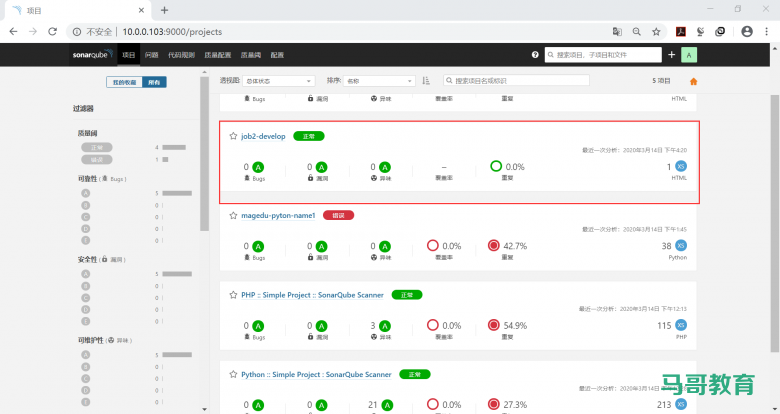Click the page vertical scrollbar

pyautogui.click(x=775, y=224)
